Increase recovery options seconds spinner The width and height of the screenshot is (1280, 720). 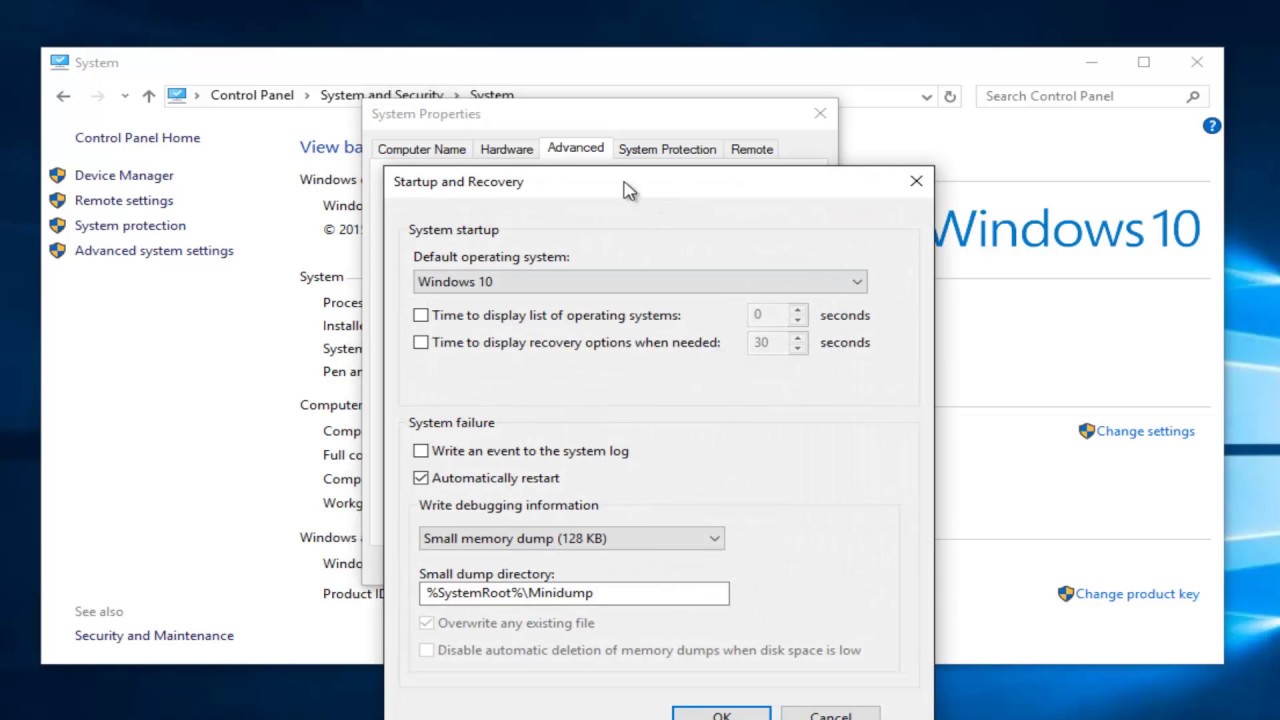[797, 337]
